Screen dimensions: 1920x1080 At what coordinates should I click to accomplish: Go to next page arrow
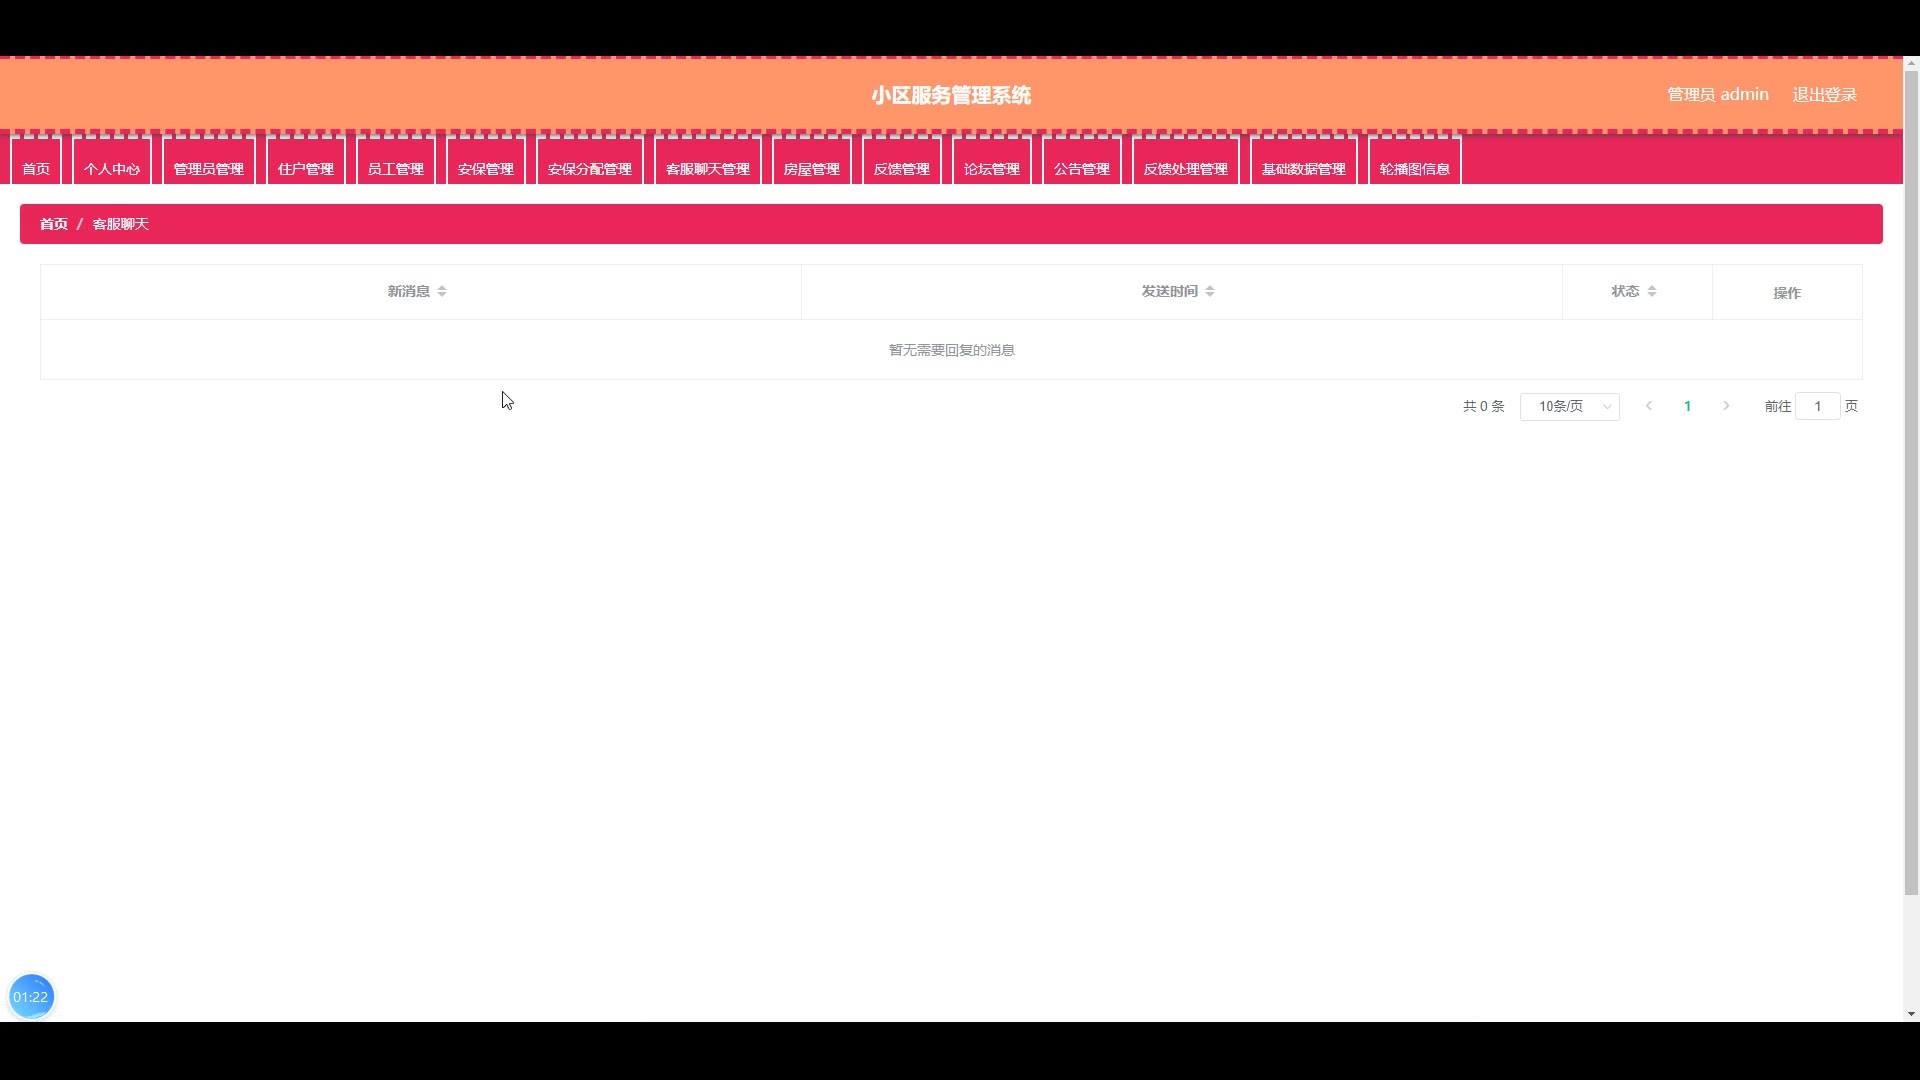1726,406
